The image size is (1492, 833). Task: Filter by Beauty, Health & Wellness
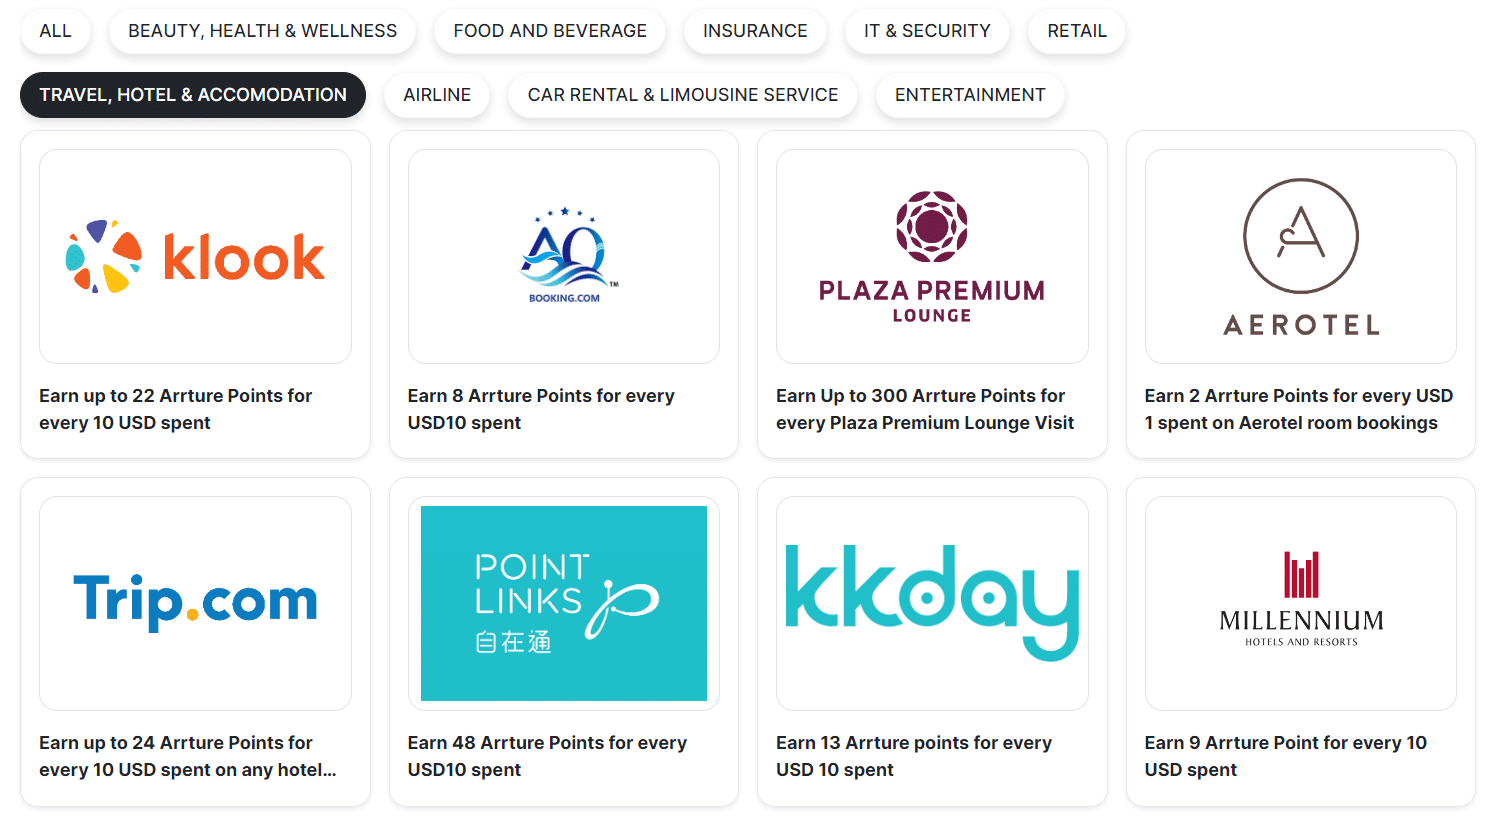click(x=262, y=31)
